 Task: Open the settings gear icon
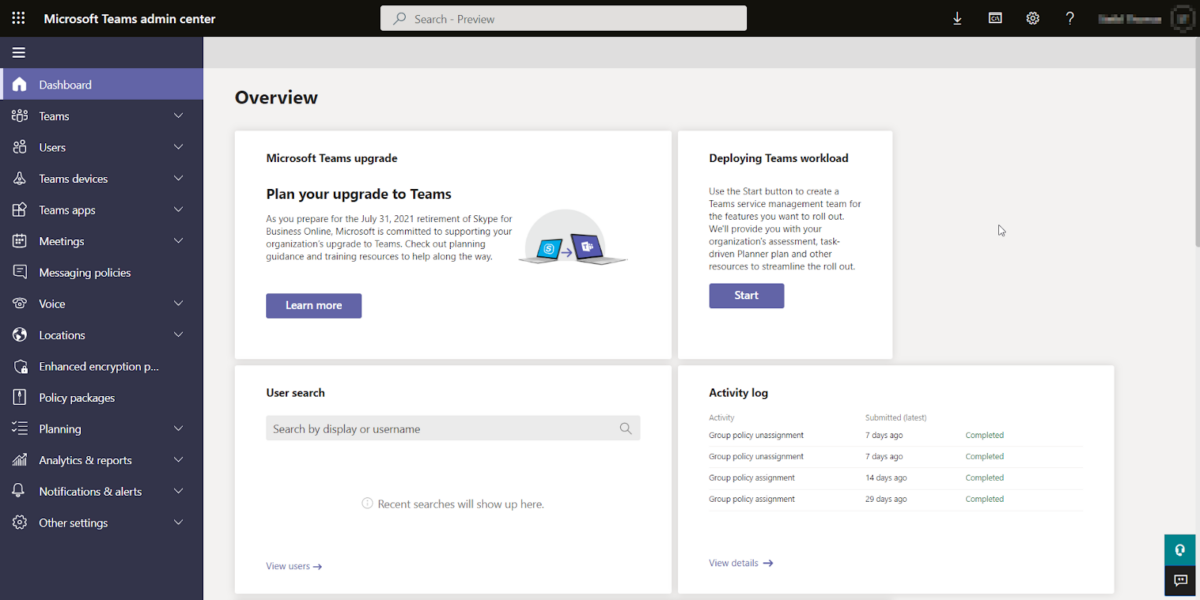tap(1033, 17)
